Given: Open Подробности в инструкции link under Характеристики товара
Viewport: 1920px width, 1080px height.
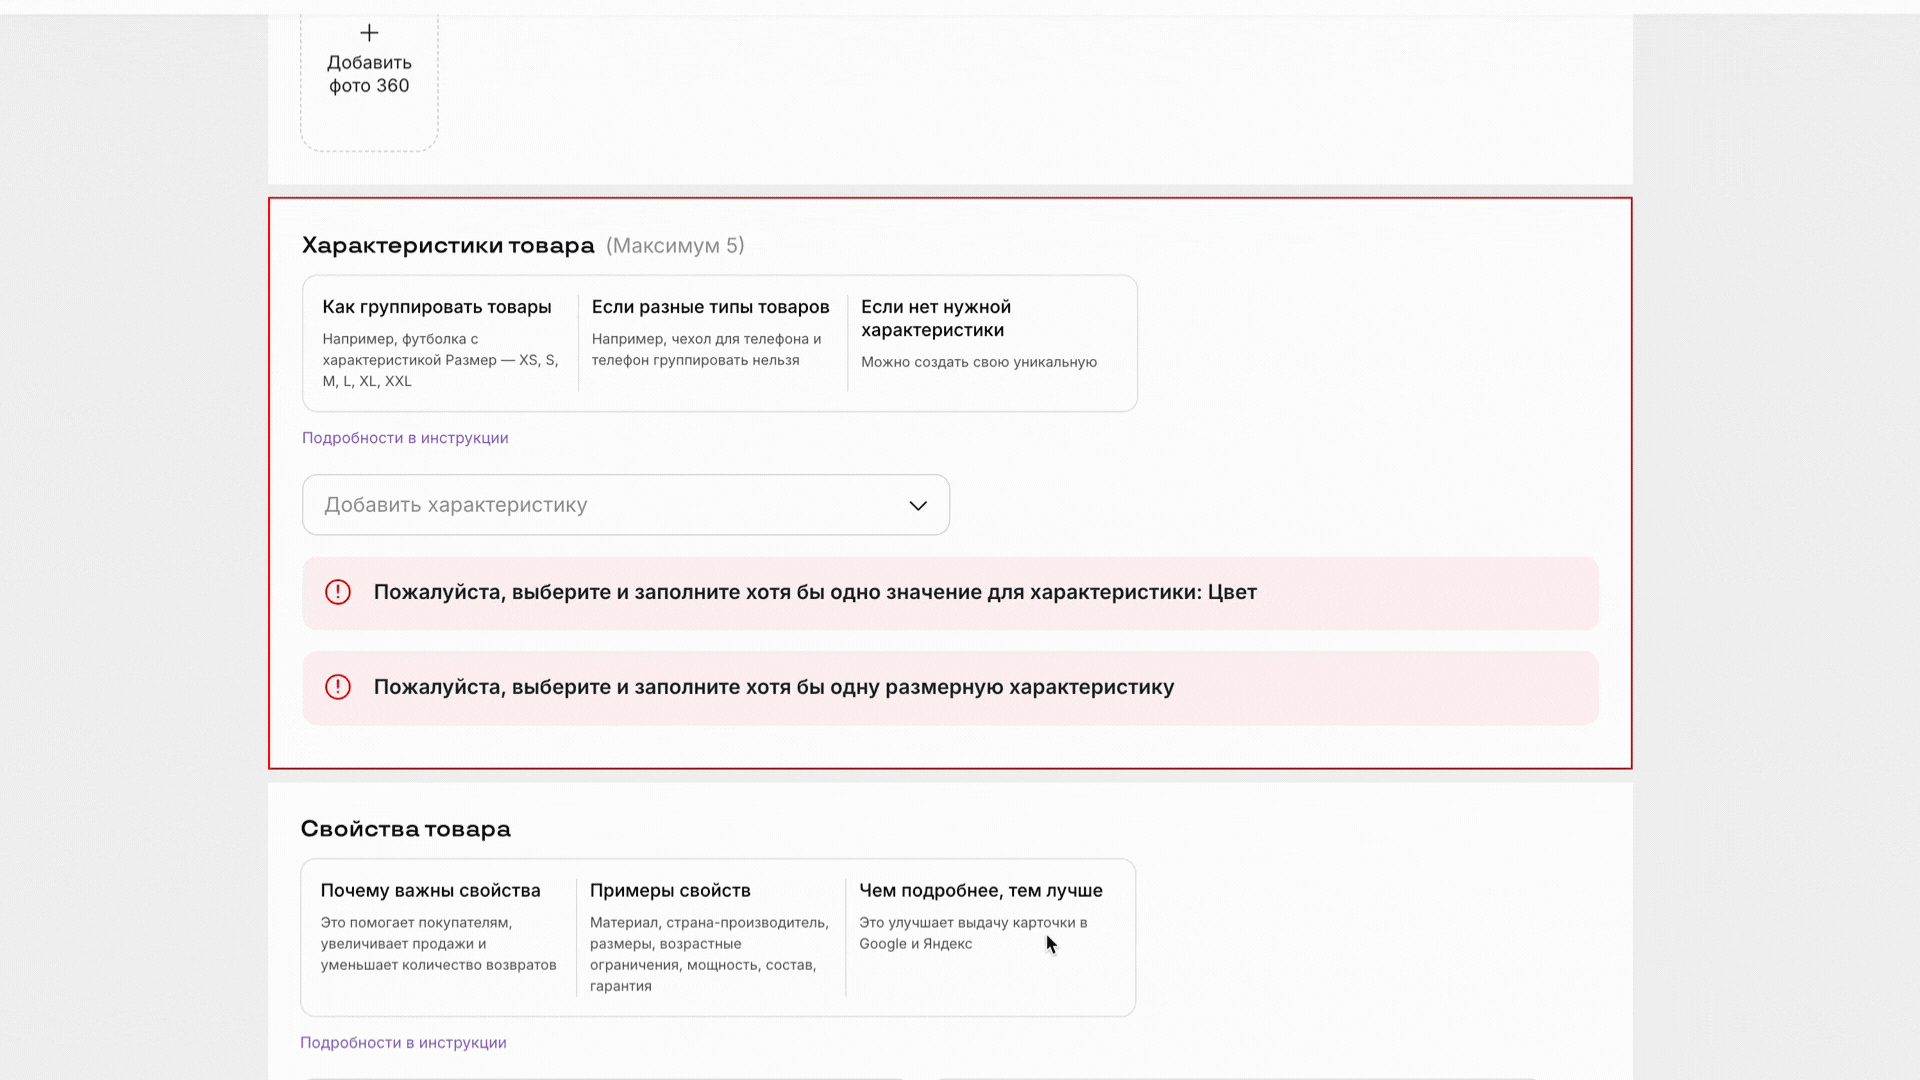Looking at the screenshot, I should (405, 438).
